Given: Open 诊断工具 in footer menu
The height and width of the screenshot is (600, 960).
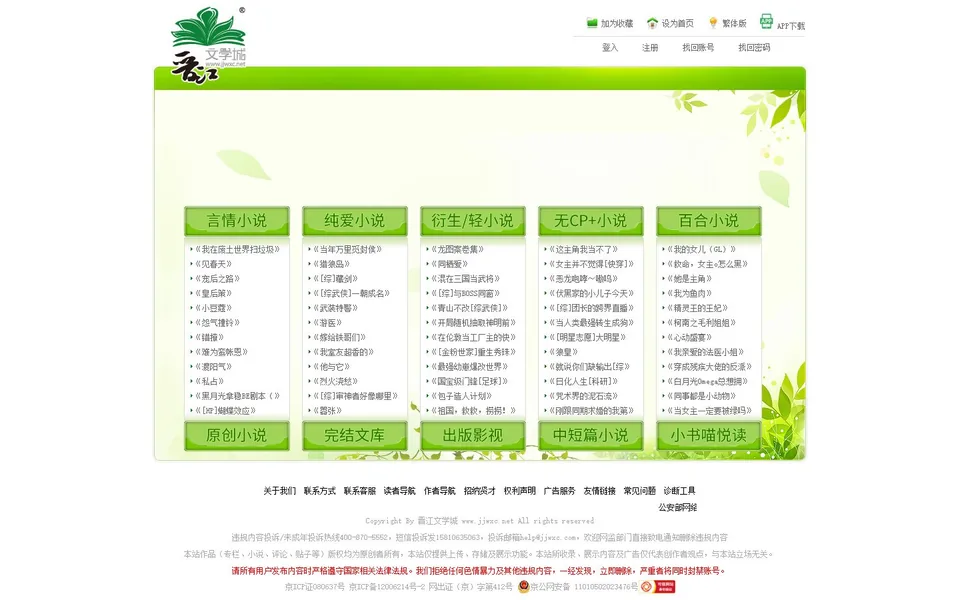Looking at the screenshot, I should click(x=680, y=491).
